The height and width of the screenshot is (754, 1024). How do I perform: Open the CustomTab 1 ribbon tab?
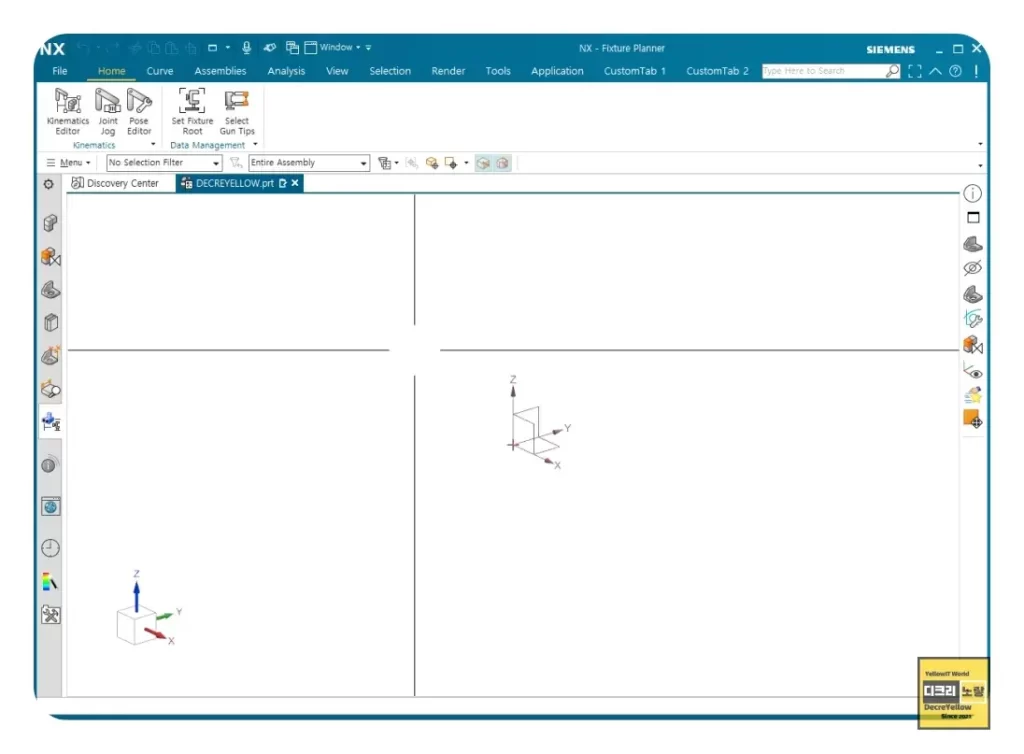634,71
